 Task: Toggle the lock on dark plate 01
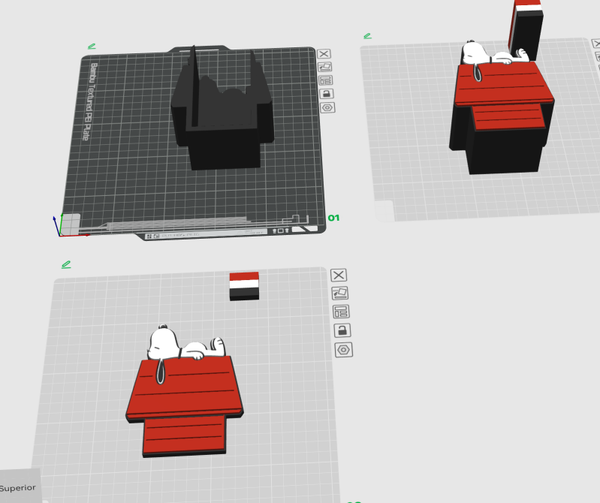click(326, 94)
